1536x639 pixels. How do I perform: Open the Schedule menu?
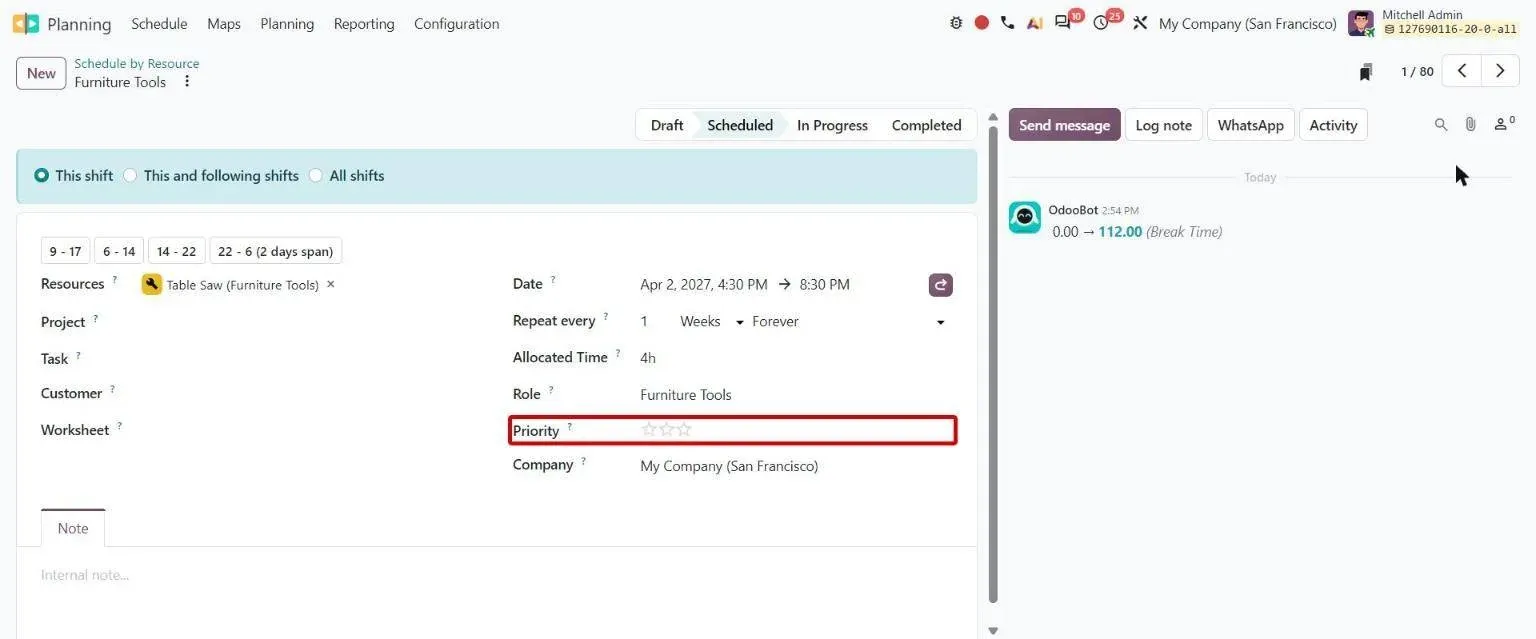coord(159,23)
